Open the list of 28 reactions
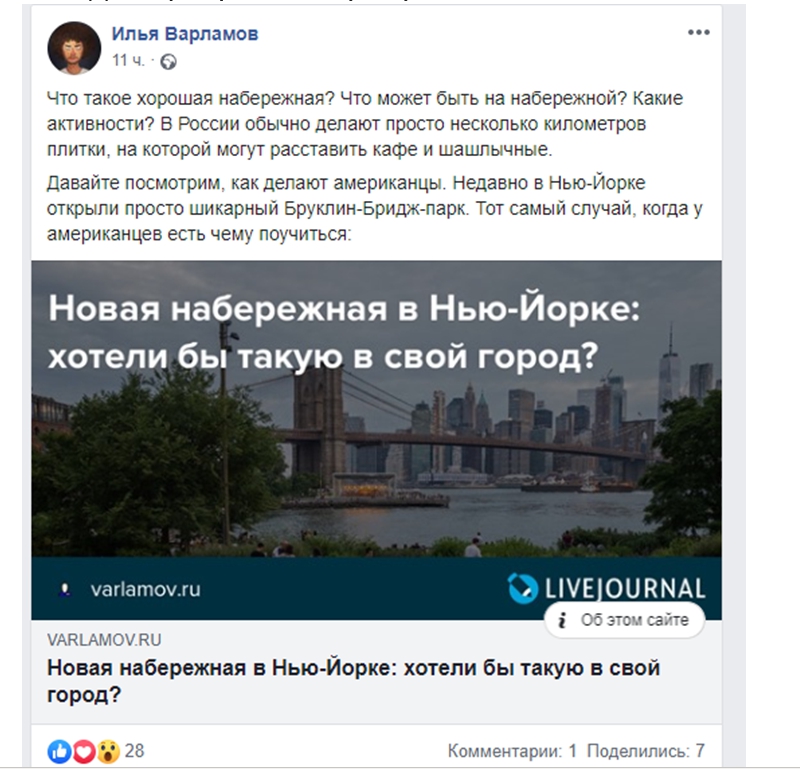 [x=135, y=751]
